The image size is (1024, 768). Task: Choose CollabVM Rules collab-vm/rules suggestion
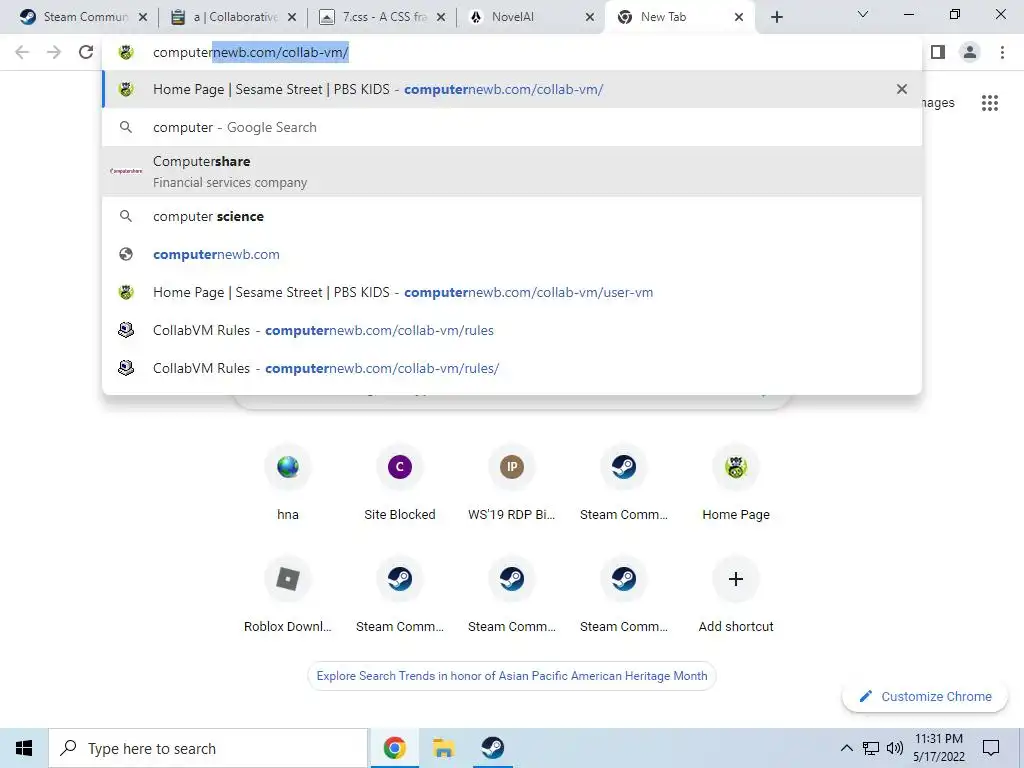[x=512, y=330]
